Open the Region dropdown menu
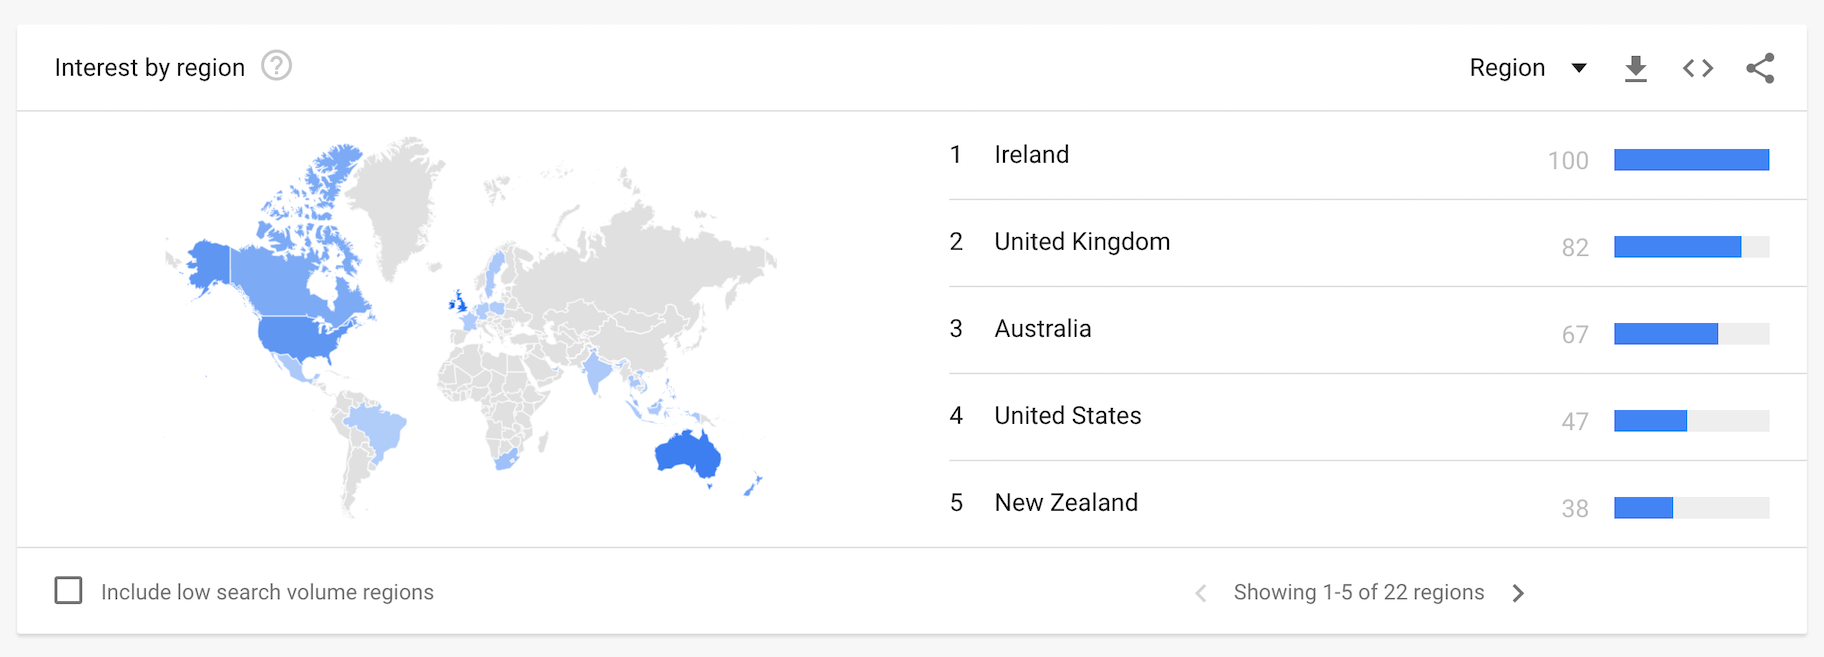The height and width of the screenshot is (657, 1824). pos(1507,68)
